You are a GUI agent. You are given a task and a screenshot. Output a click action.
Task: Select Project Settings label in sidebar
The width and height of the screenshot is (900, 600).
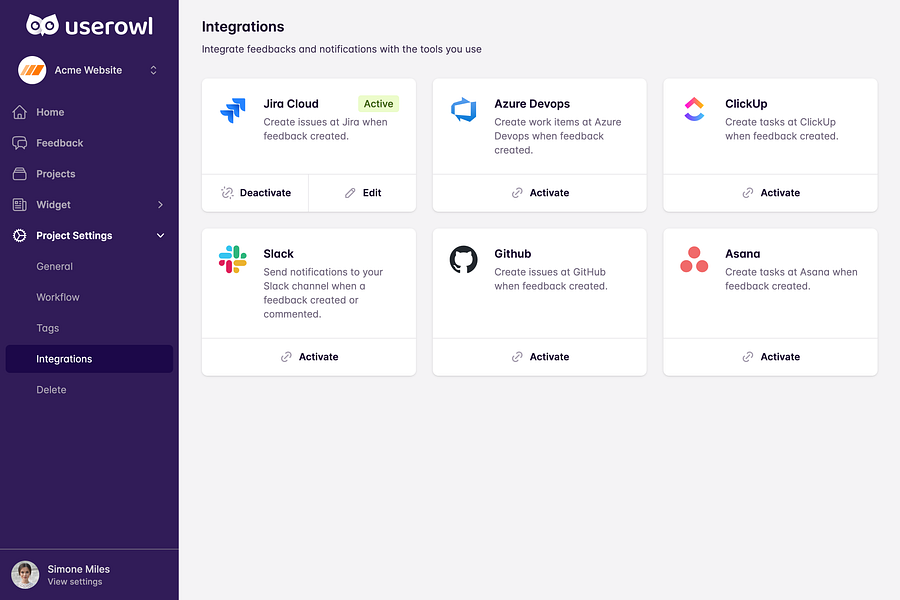[x=74, y=235]
